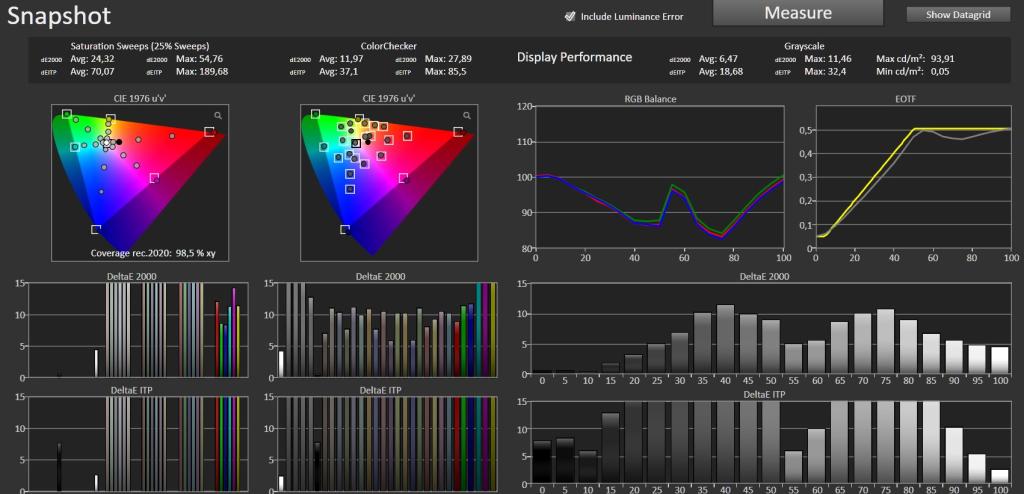Image resolution: width=1024 pixels, height=494 pixels.
Task: Select the blue primary target square on saturation CIE chart
Action: [96, 229]
